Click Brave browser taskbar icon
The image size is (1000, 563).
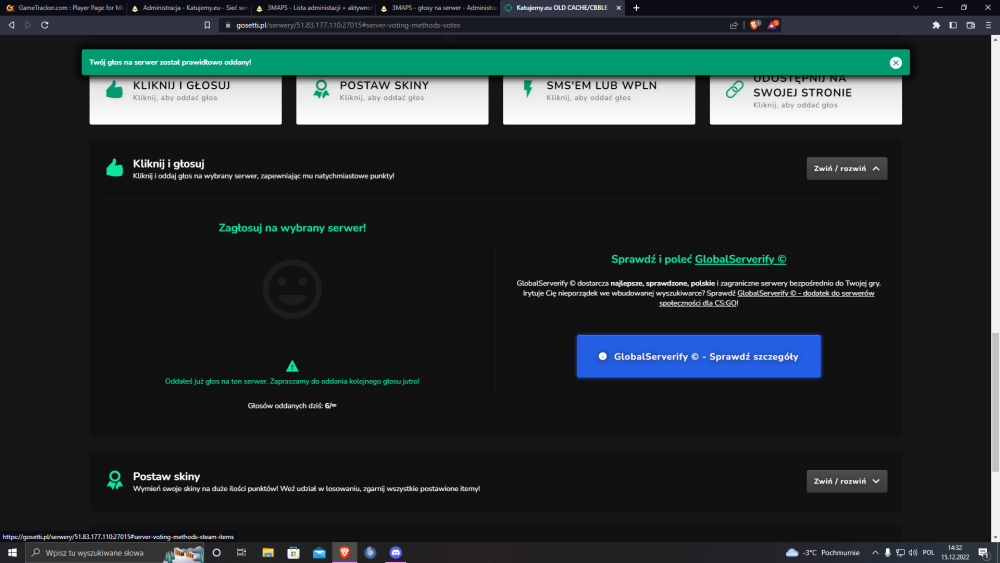344,552
